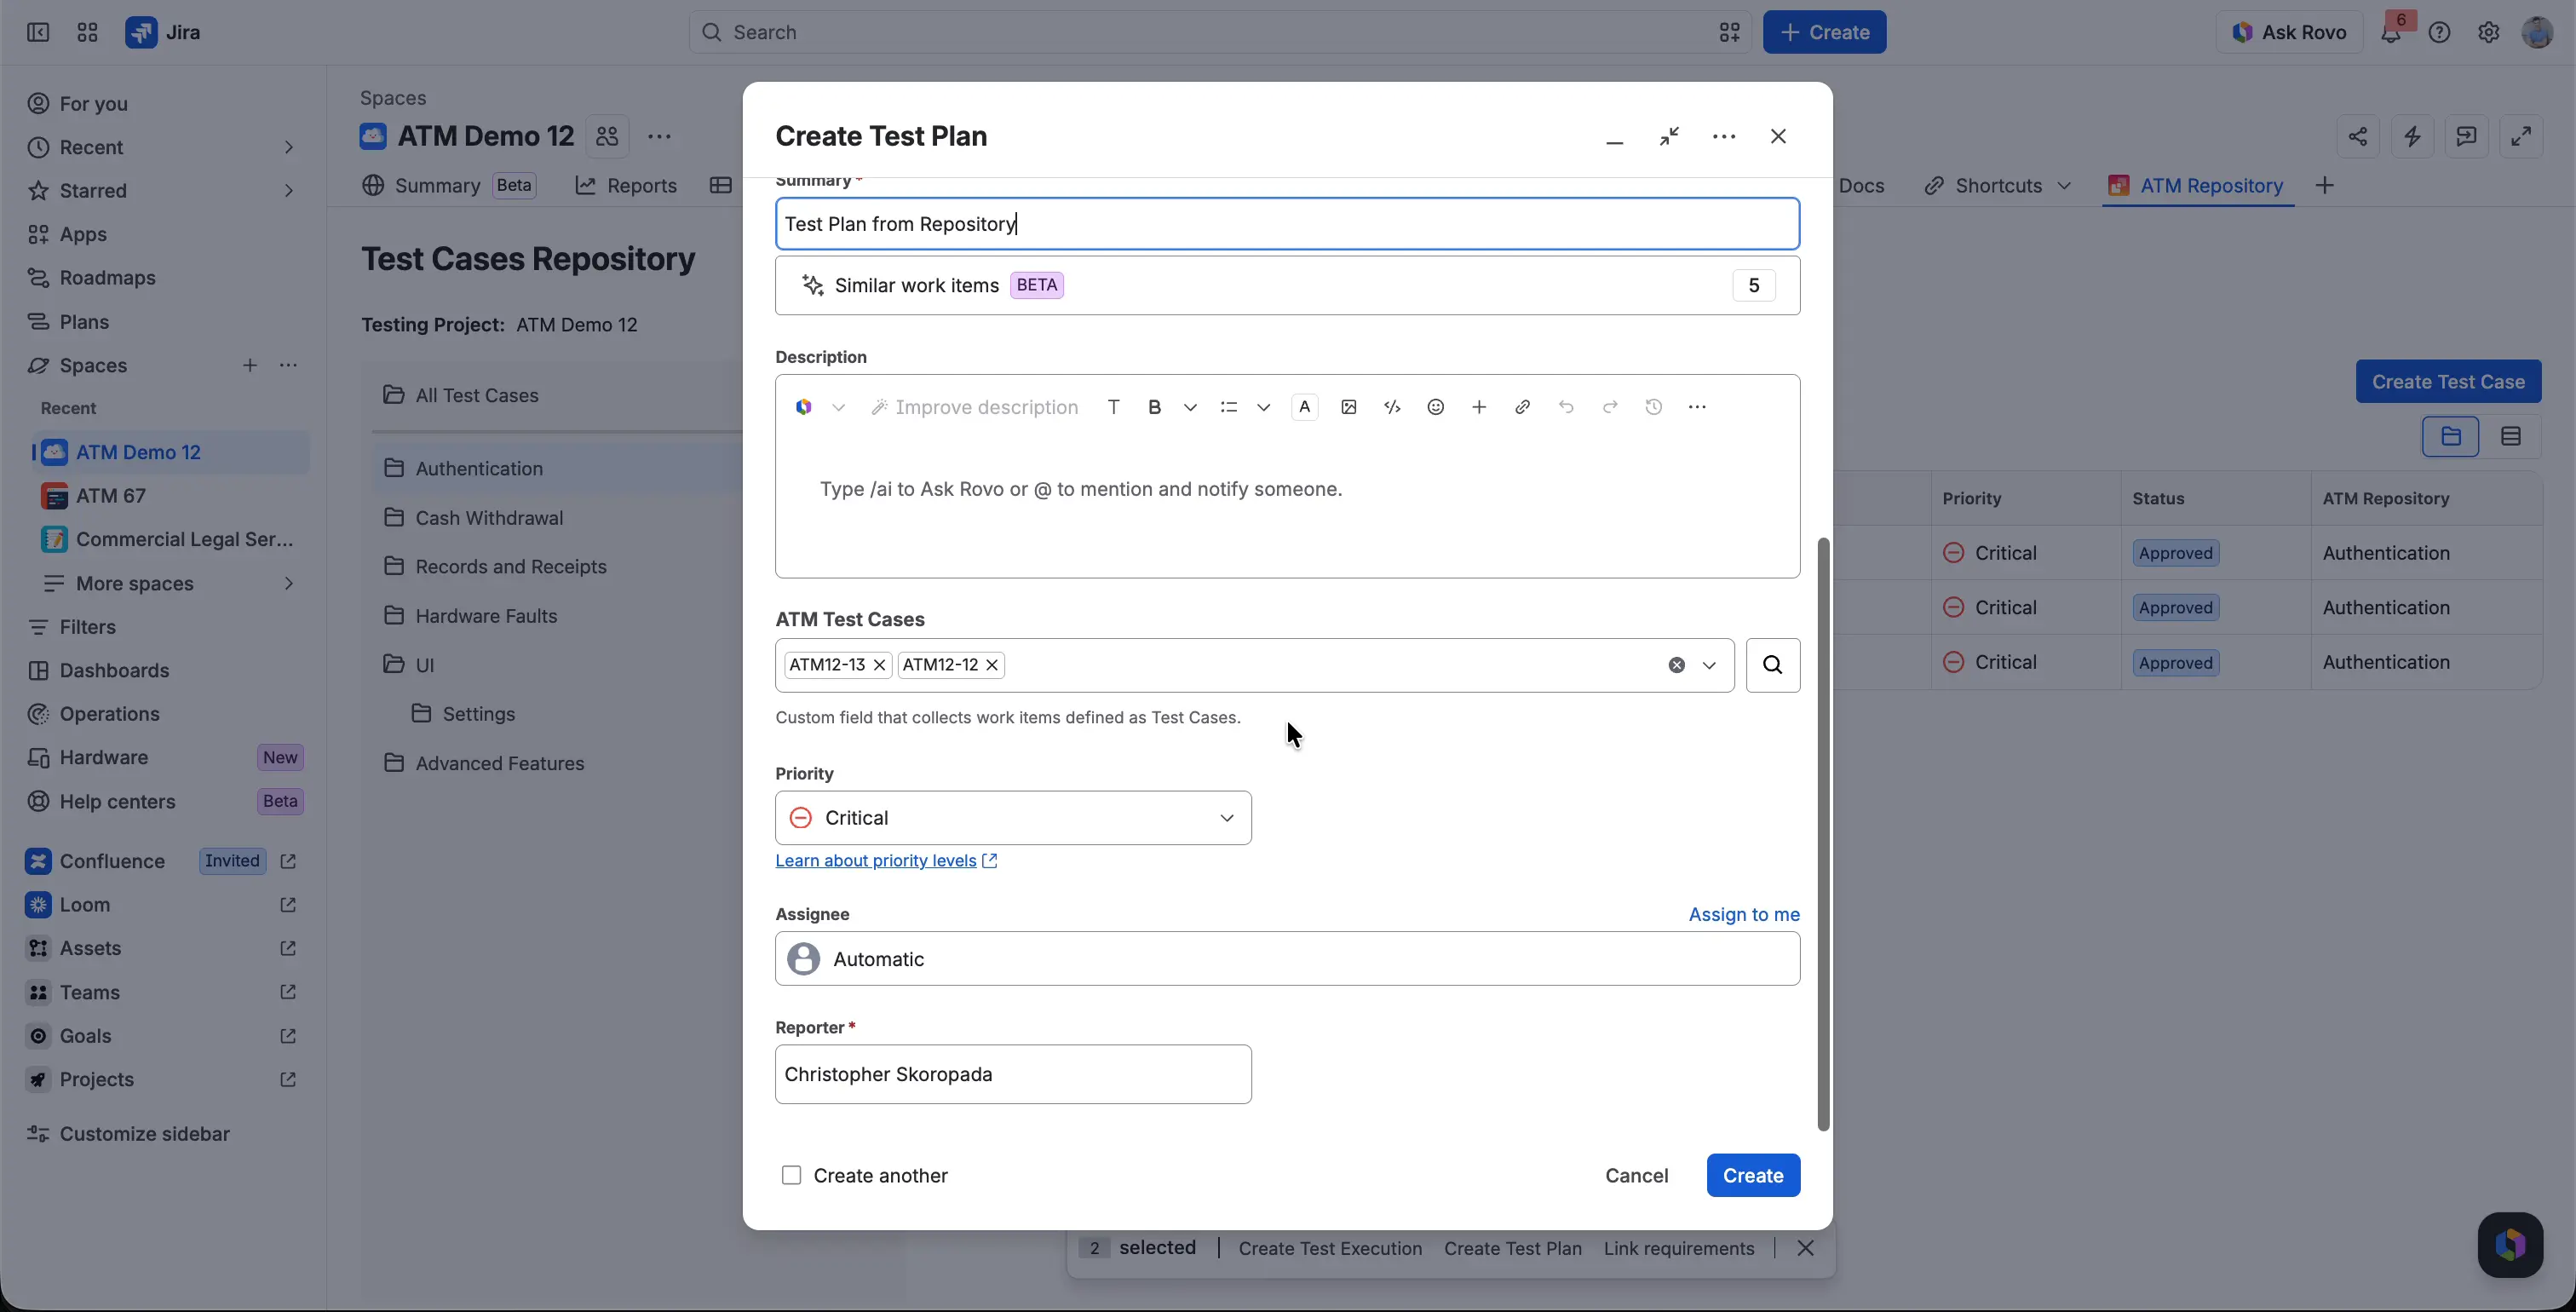Open the app switcher grid icon
The width and height of the screenshot is (2576, 1312).
click(88, 32)
